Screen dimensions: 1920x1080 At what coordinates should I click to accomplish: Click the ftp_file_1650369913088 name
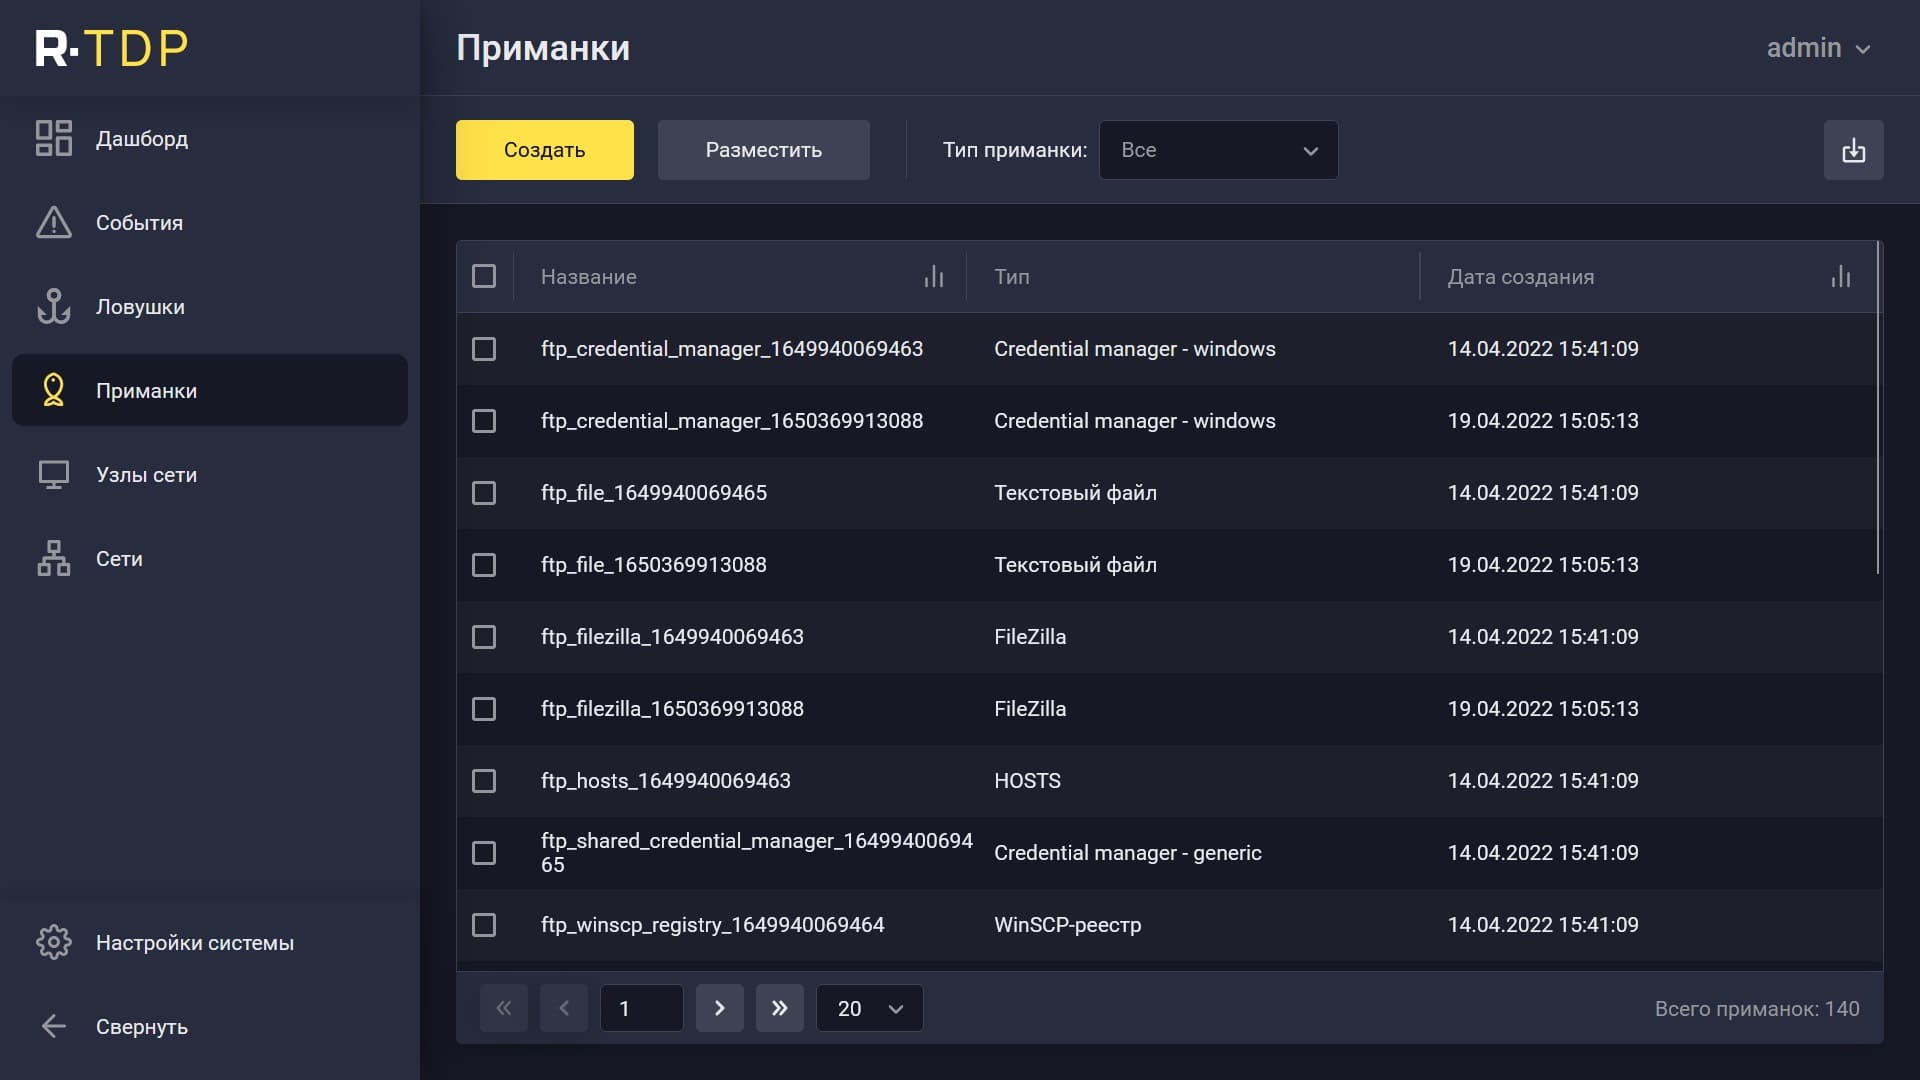point(654,565)
